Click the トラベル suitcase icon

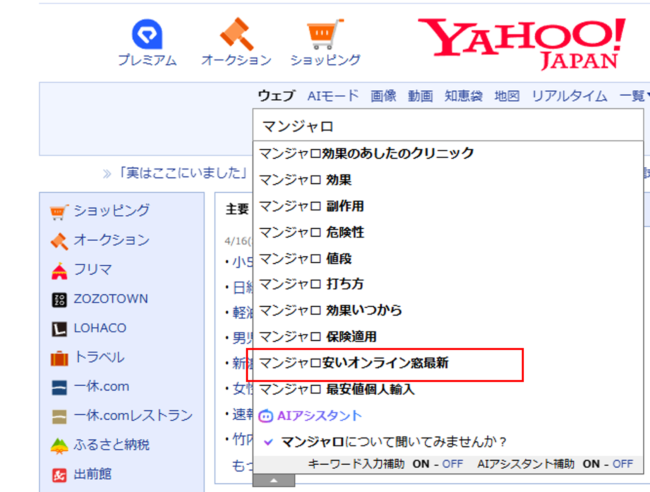[x=59, y=358]
